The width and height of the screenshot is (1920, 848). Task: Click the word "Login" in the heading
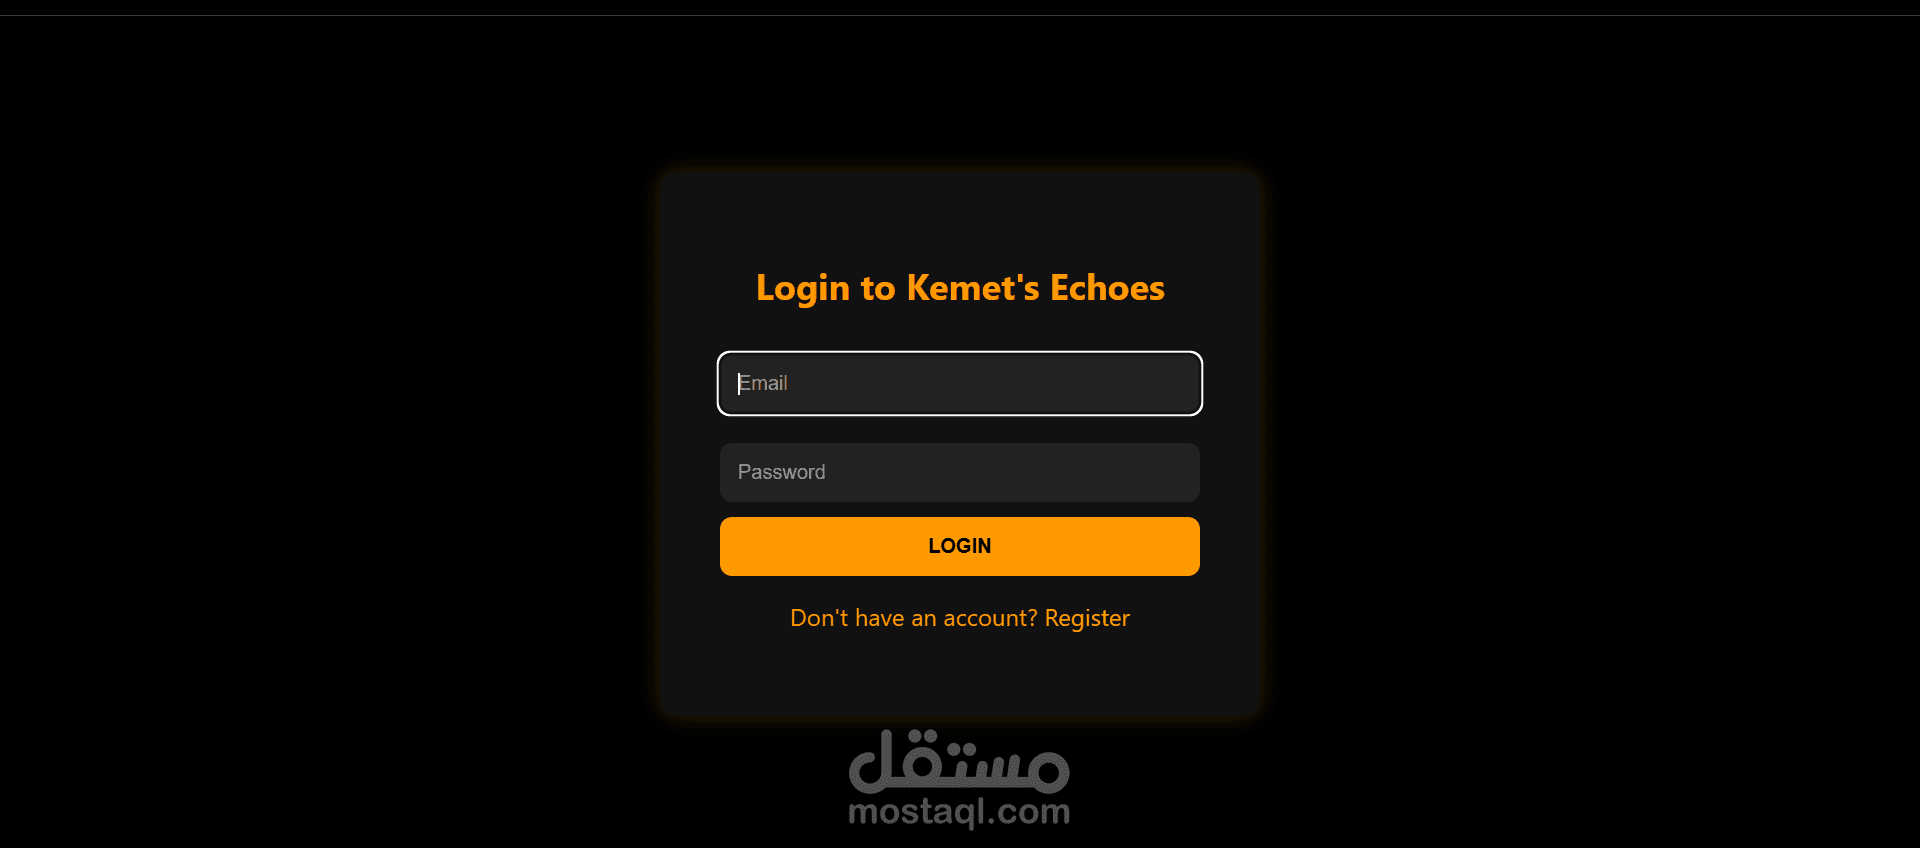click(803, 288)
